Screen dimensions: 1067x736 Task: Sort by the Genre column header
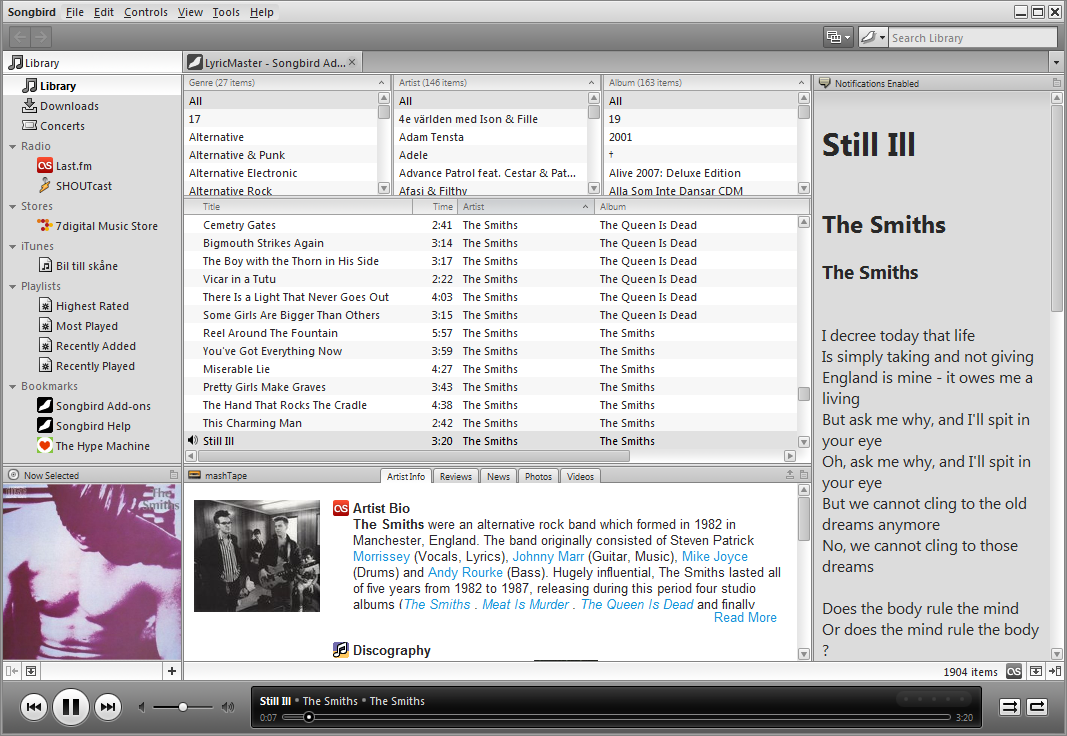click(286, 82)
